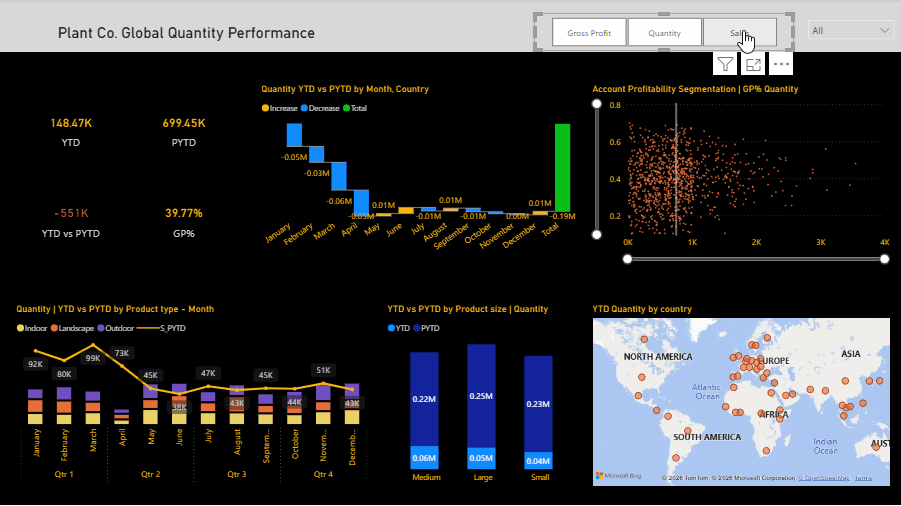Toggle the Landscape legend item
The height and width of the screenshot is (506, 901).
tap(72, 329)
